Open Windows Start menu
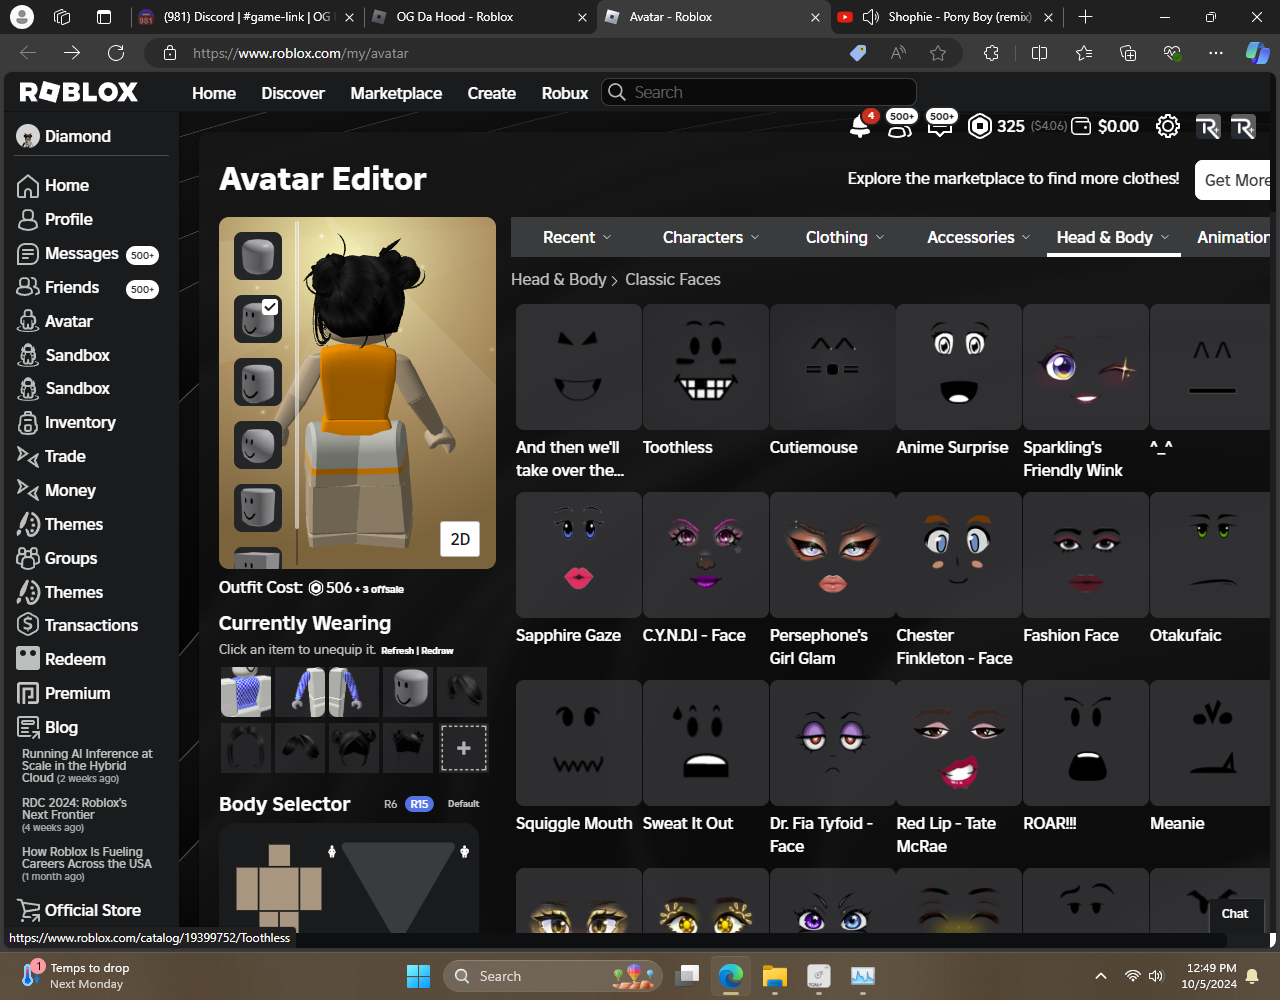1280x1000 pixels. (418, 976)
